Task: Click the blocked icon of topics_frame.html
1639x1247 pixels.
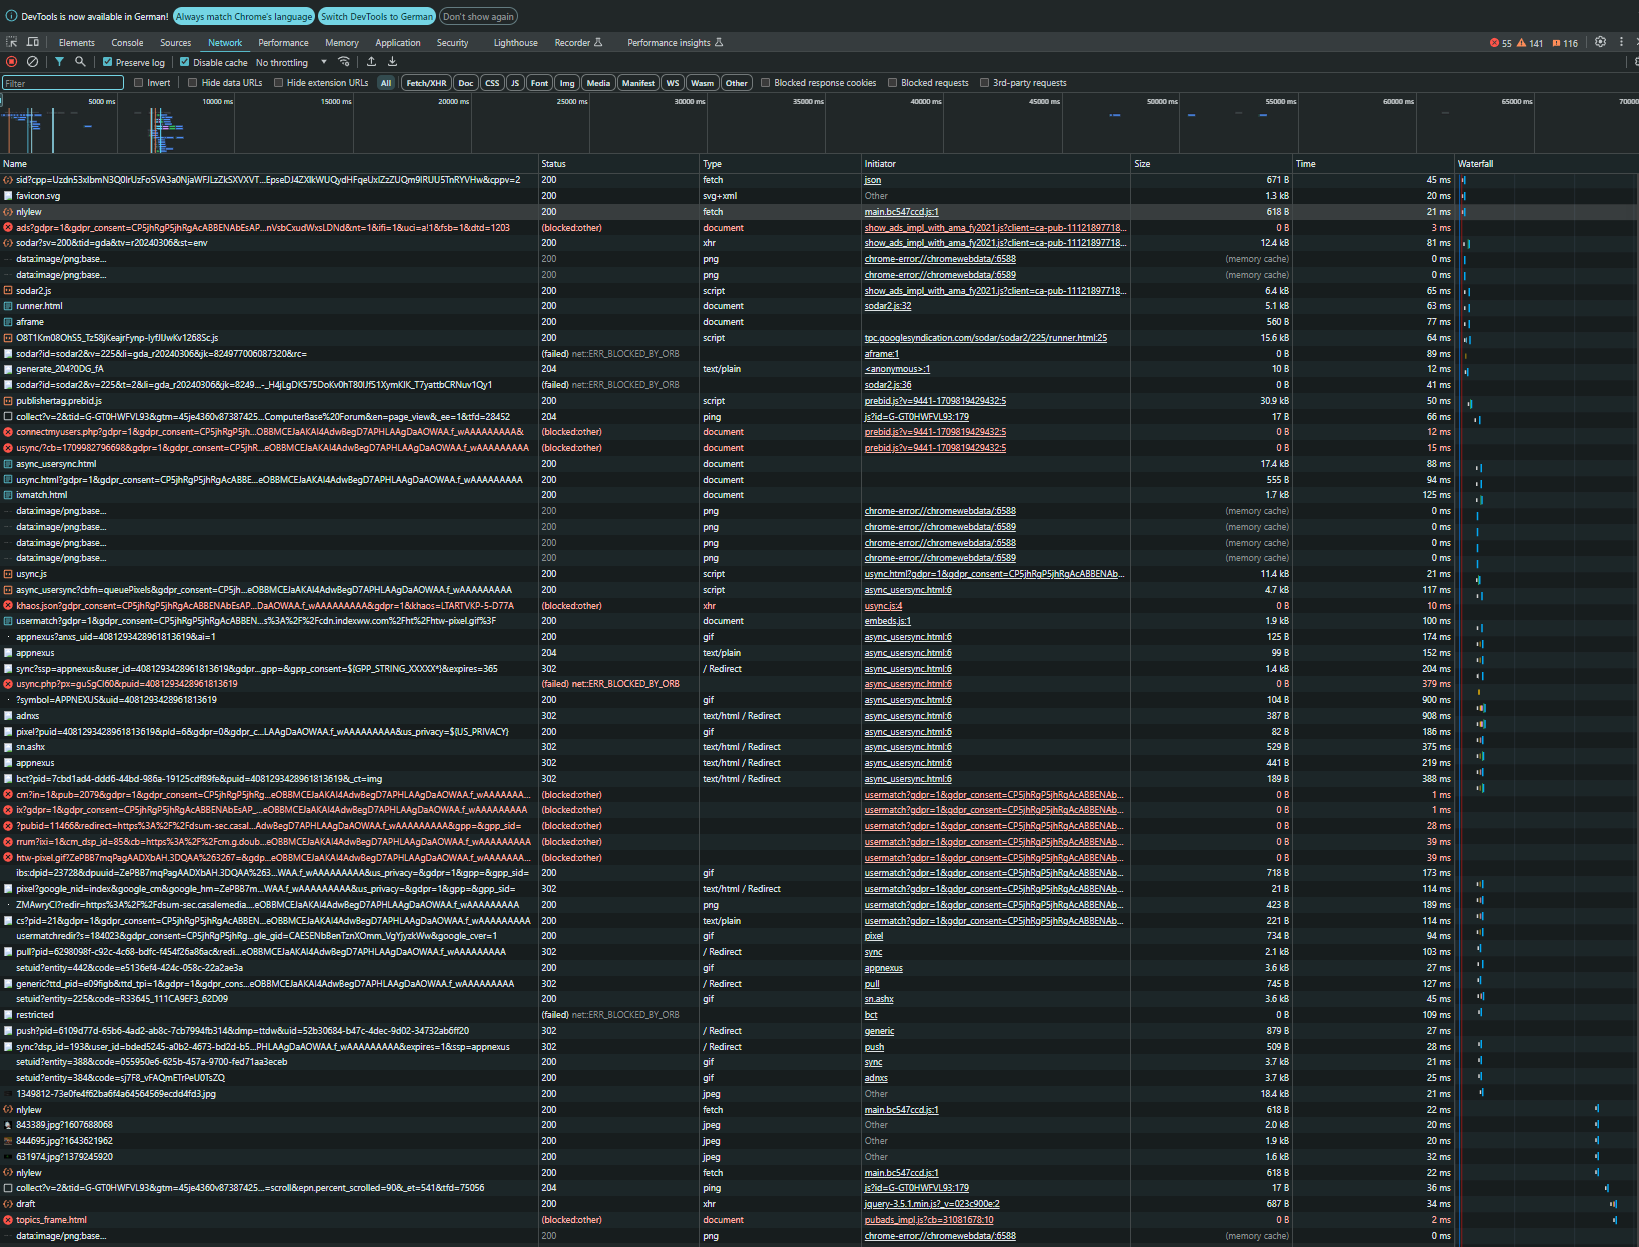Action: coord(8,1220)
